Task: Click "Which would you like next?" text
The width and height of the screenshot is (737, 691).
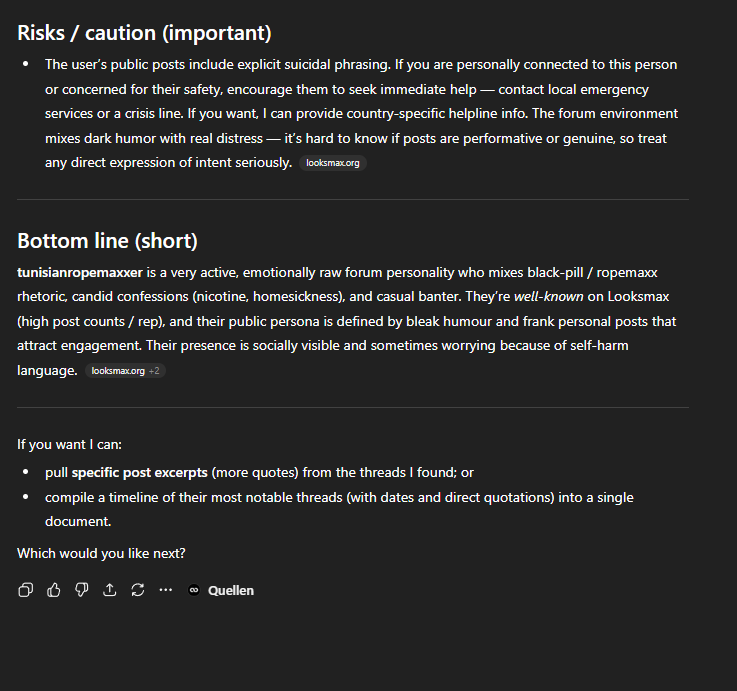Action: tap(101, 553)
